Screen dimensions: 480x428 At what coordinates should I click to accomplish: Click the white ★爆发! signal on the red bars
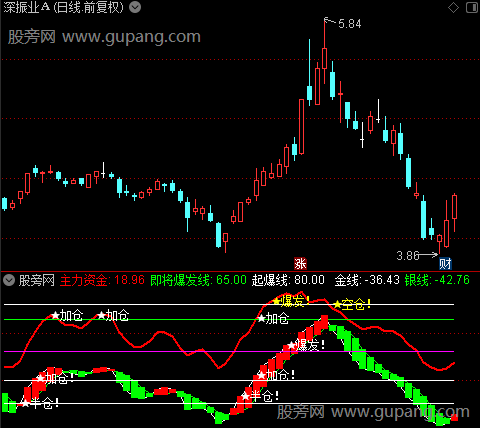pyautogui.click(x=306, y=345)
